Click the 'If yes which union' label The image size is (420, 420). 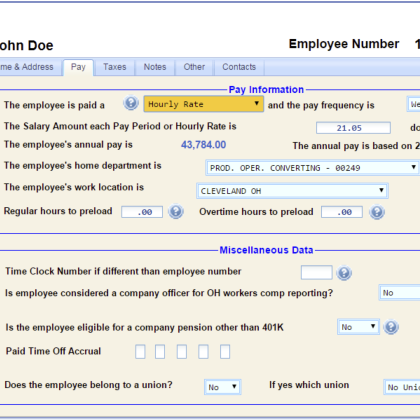tap(309, 385)
